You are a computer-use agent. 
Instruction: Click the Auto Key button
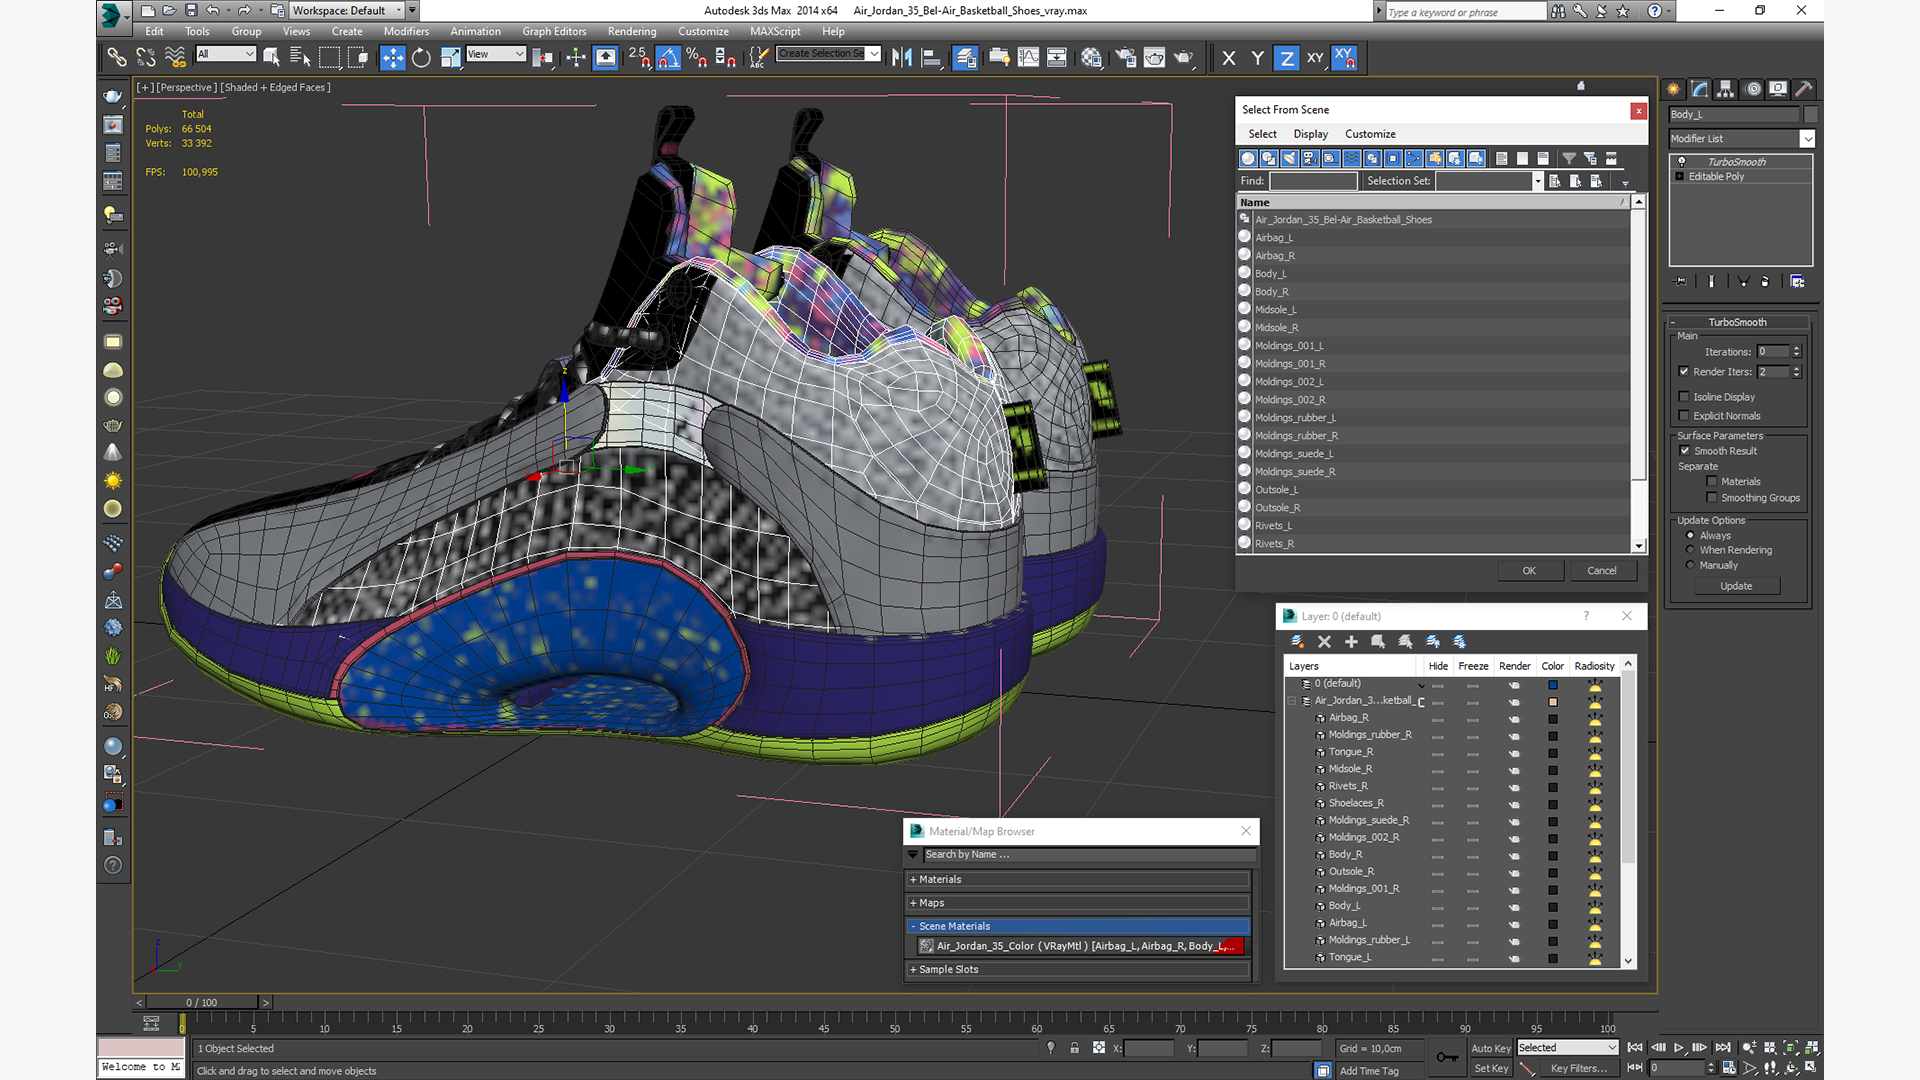coord(1490,1049)
